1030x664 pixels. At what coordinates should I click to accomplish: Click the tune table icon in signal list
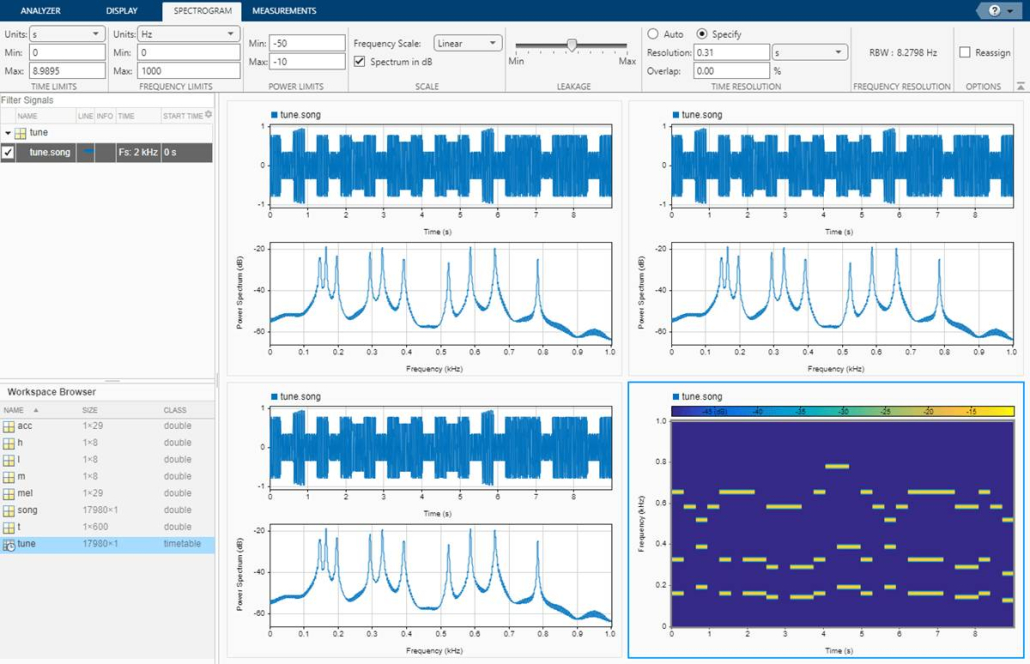[x=20, y=133]
